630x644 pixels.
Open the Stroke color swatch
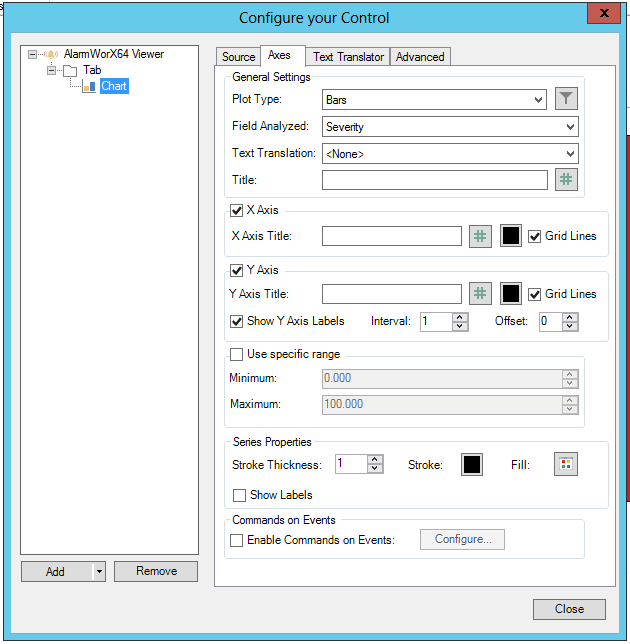471,465
